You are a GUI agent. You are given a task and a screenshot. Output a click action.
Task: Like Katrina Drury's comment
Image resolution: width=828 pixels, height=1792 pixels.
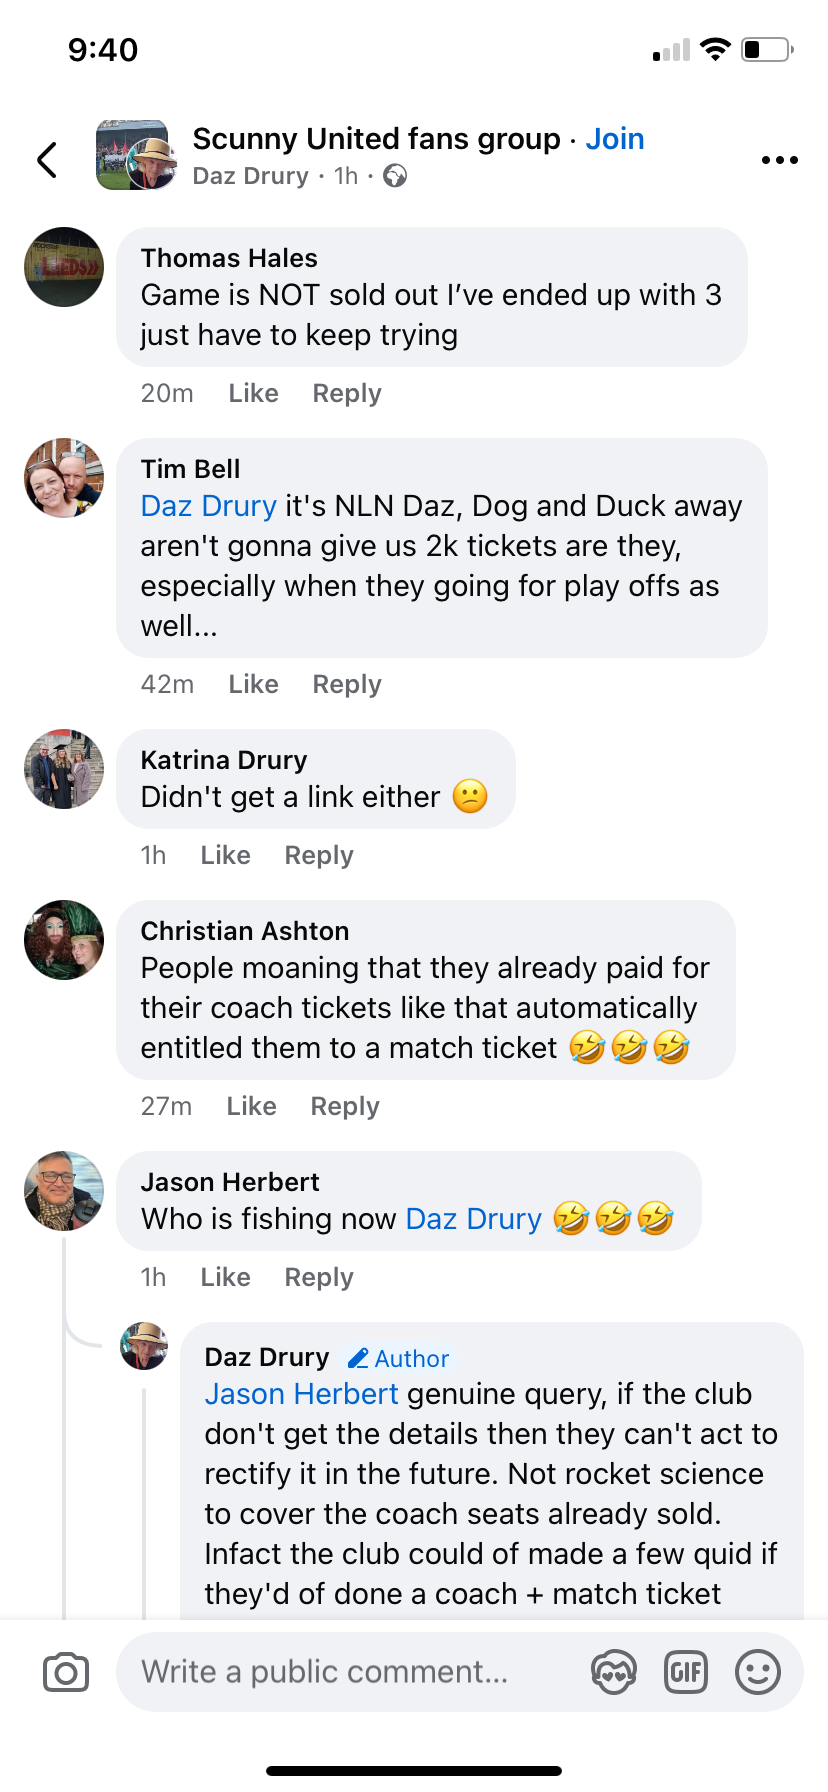[225, 855]
